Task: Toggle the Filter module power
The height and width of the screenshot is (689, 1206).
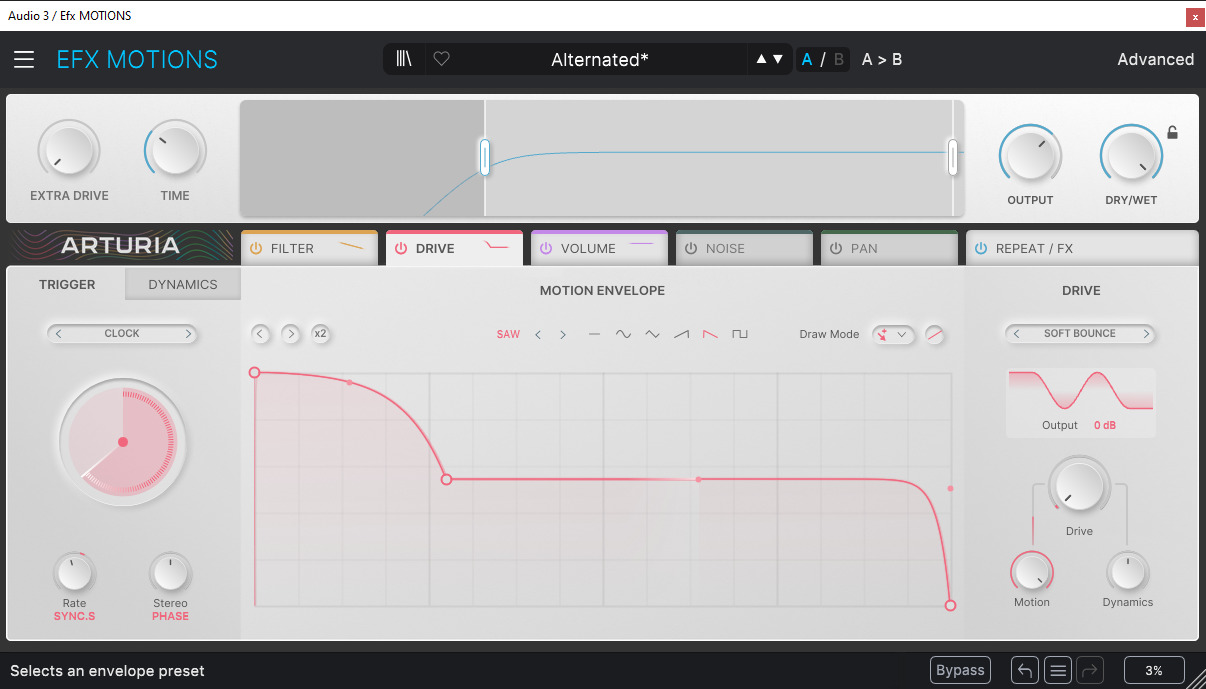Action: click(x=255, y=248)
